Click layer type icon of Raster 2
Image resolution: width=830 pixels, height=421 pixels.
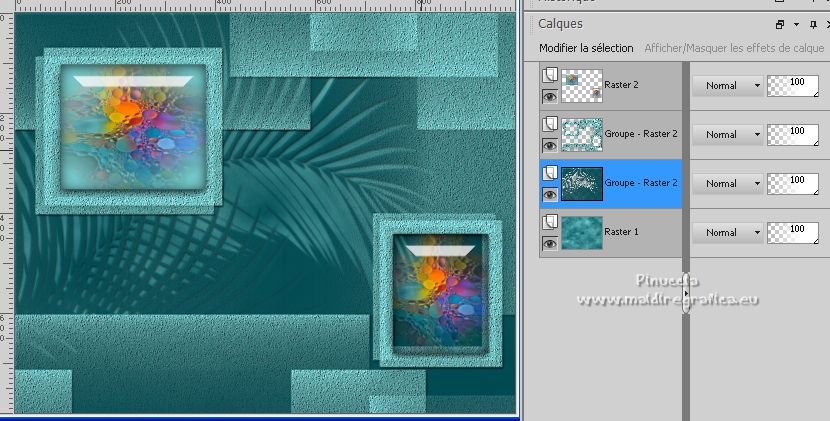pos(550,75)
